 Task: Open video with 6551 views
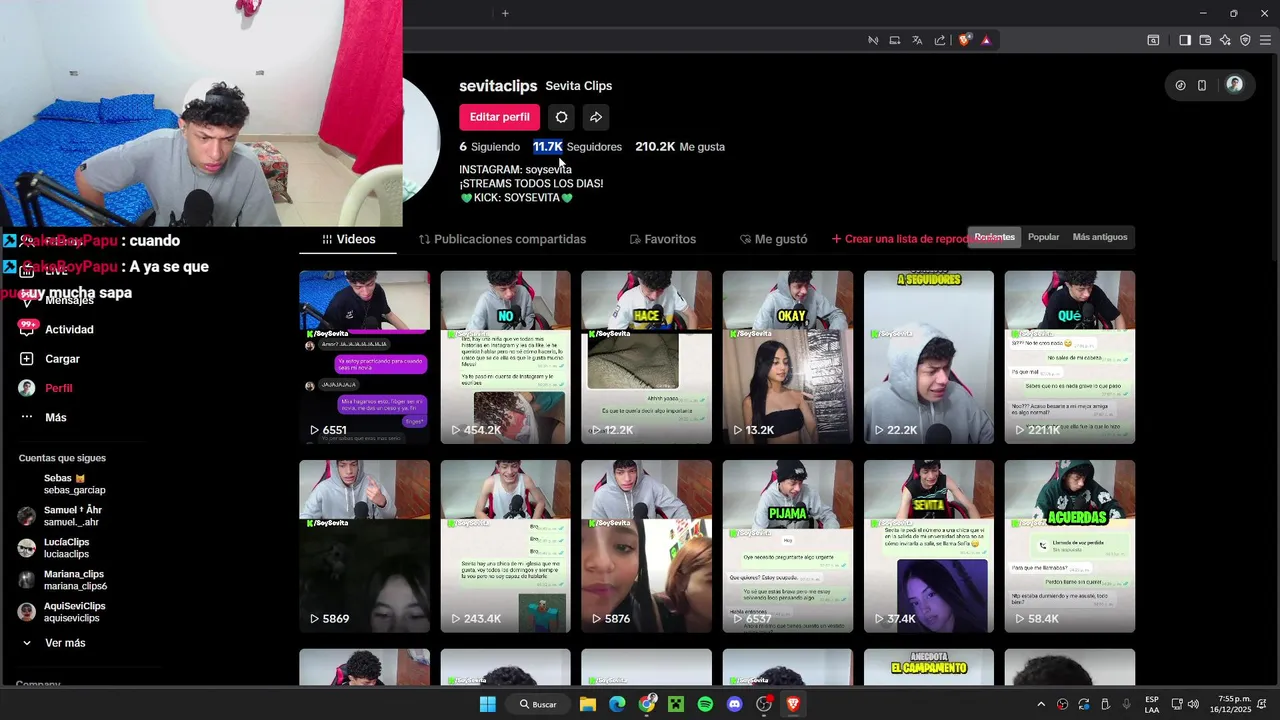[364, 357]
